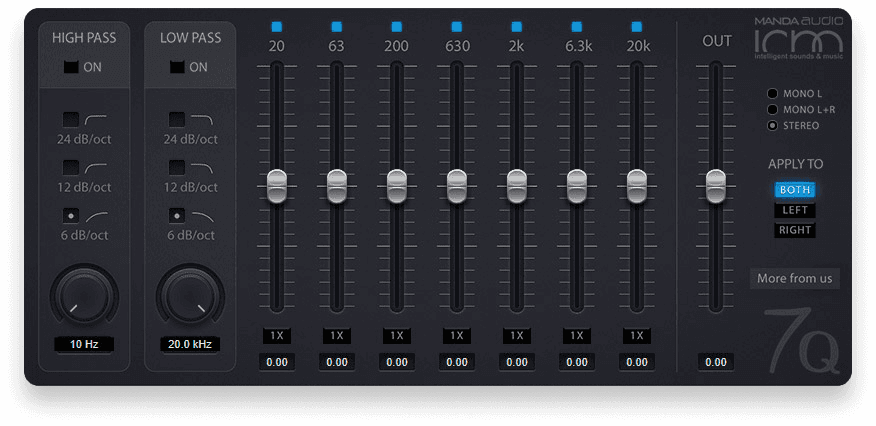Enable the Low Pass filter ON switch
Screen dimensions: 876x426
(177, 68)
